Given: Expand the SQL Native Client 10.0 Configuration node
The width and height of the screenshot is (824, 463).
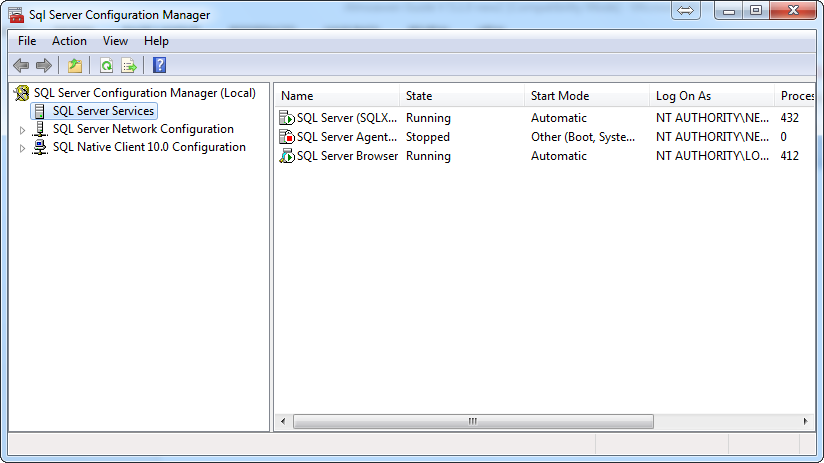Looking at the screenshot, I should click(22, 148).
